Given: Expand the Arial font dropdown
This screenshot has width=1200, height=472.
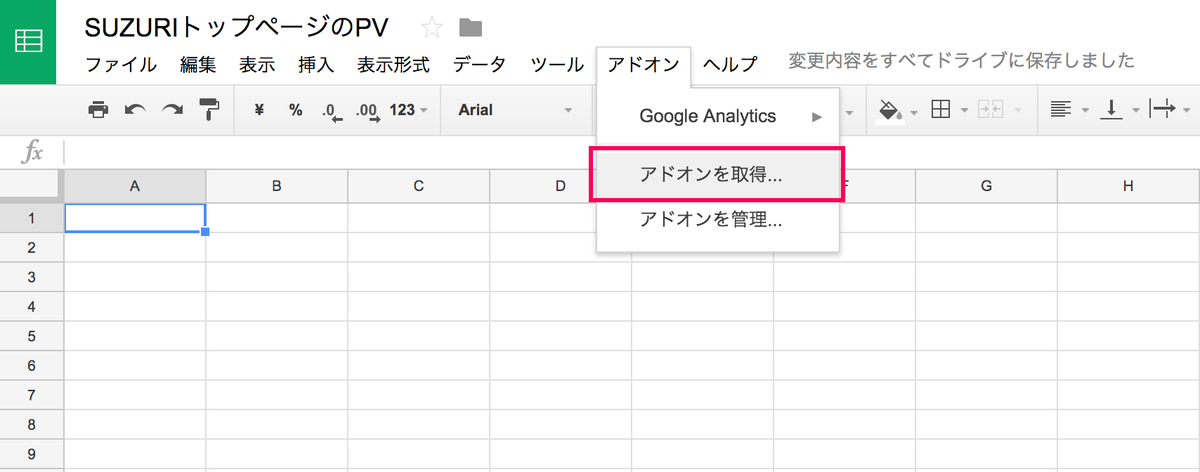Looking at the screenshot, I should coord(516,110).
